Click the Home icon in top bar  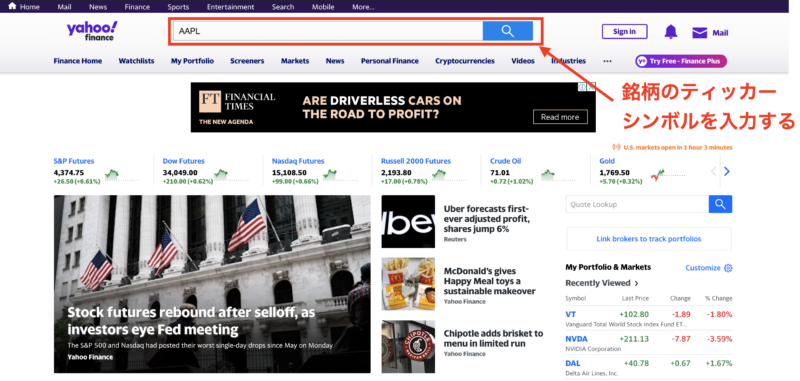[12, 7]
